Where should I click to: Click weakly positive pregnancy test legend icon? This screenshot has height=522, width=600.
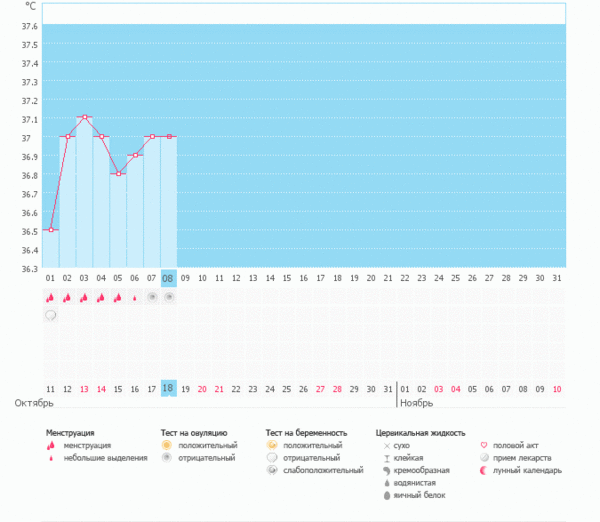(272, 470)
